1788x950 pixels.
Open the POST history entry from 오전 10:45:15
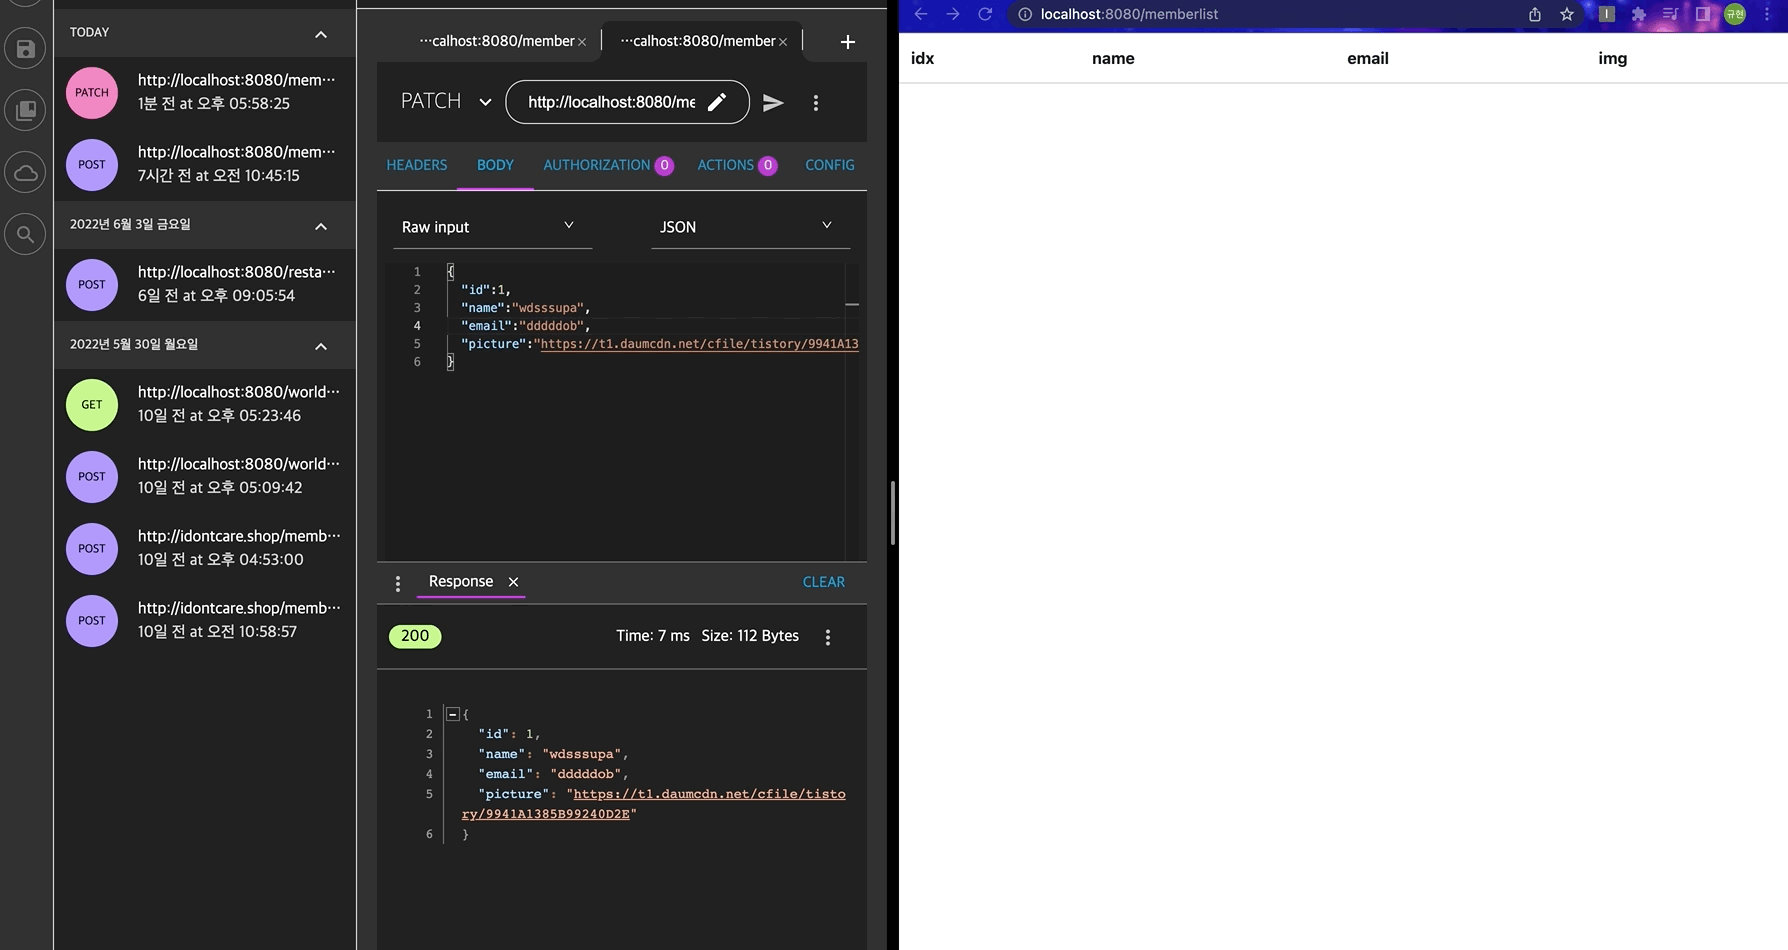point(205,164)
